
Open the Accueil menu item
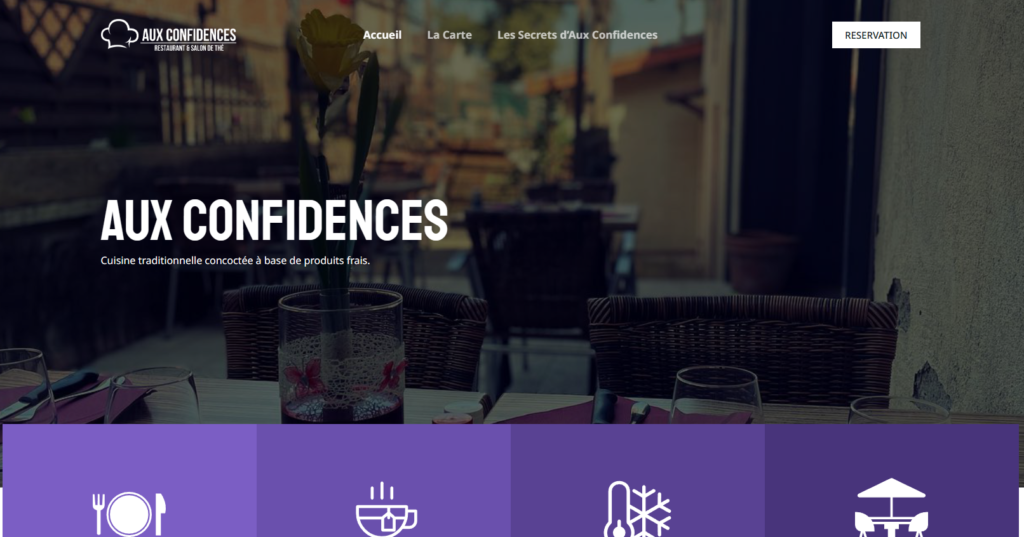click(382, 35)
